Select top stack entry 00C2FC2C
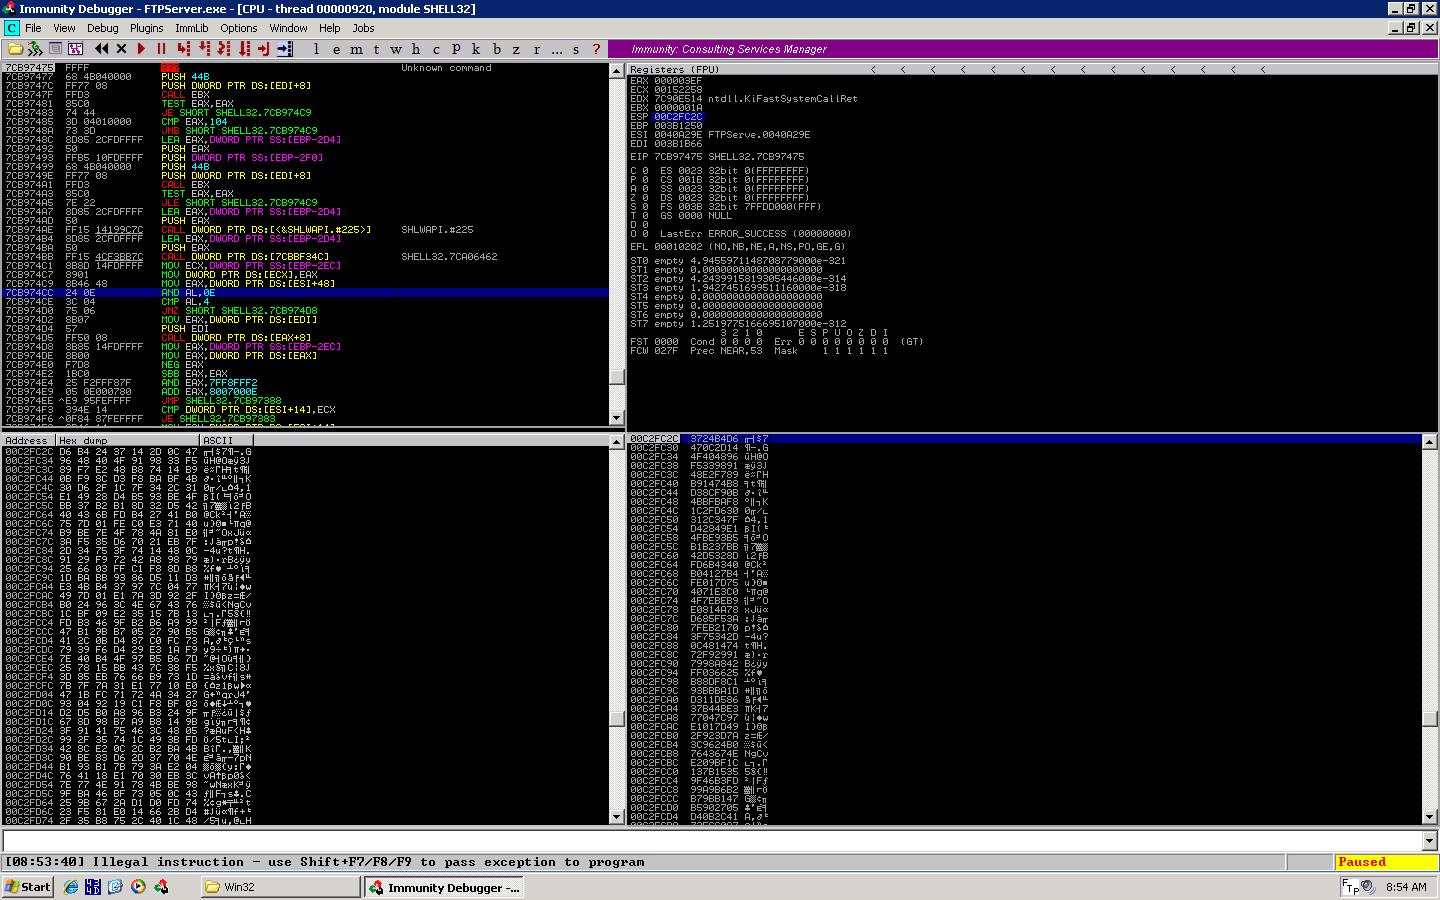The width and height of the screenshot is (1440, 900). [1024, 439]
